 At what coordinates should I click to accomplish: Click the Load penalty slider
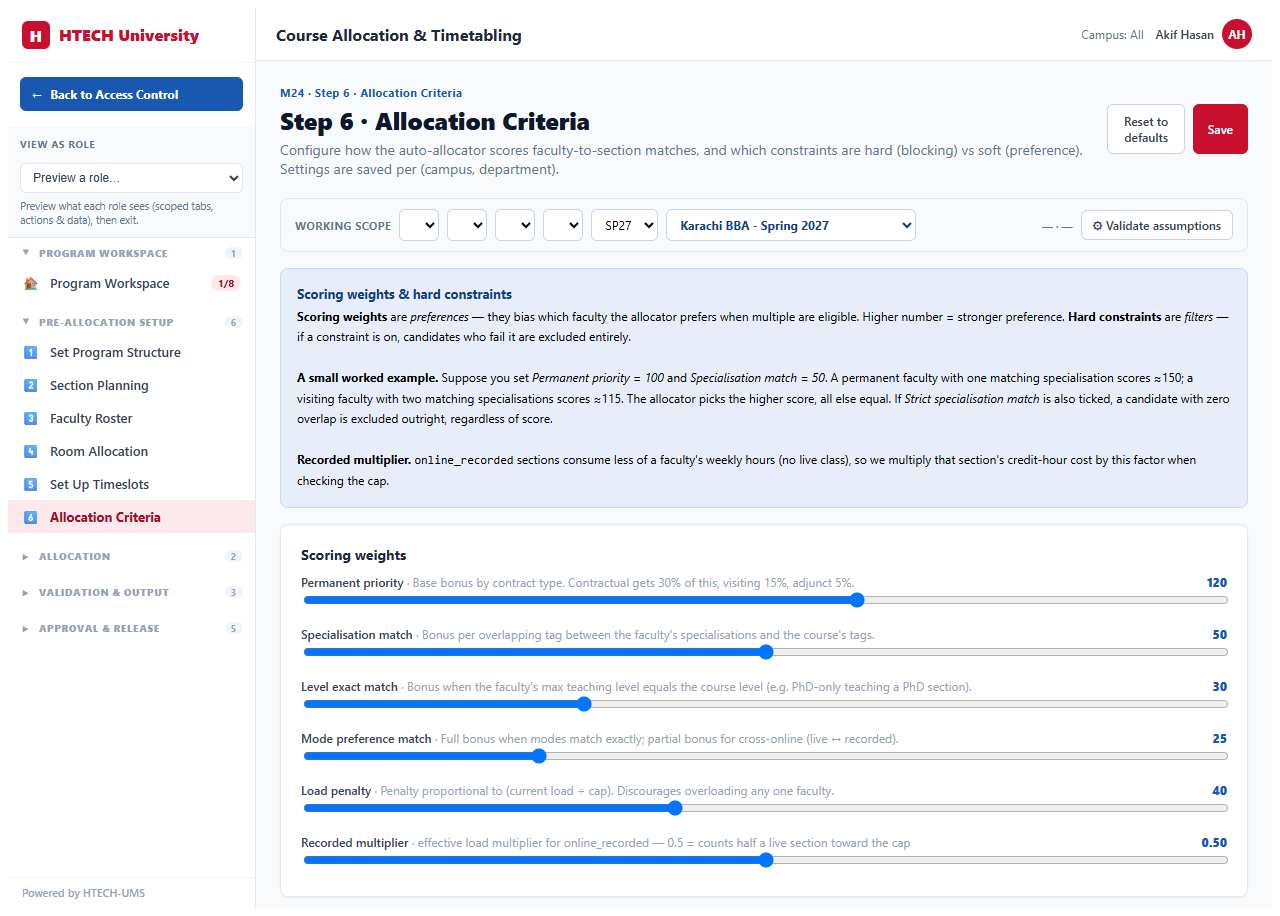tap(765, 808)
